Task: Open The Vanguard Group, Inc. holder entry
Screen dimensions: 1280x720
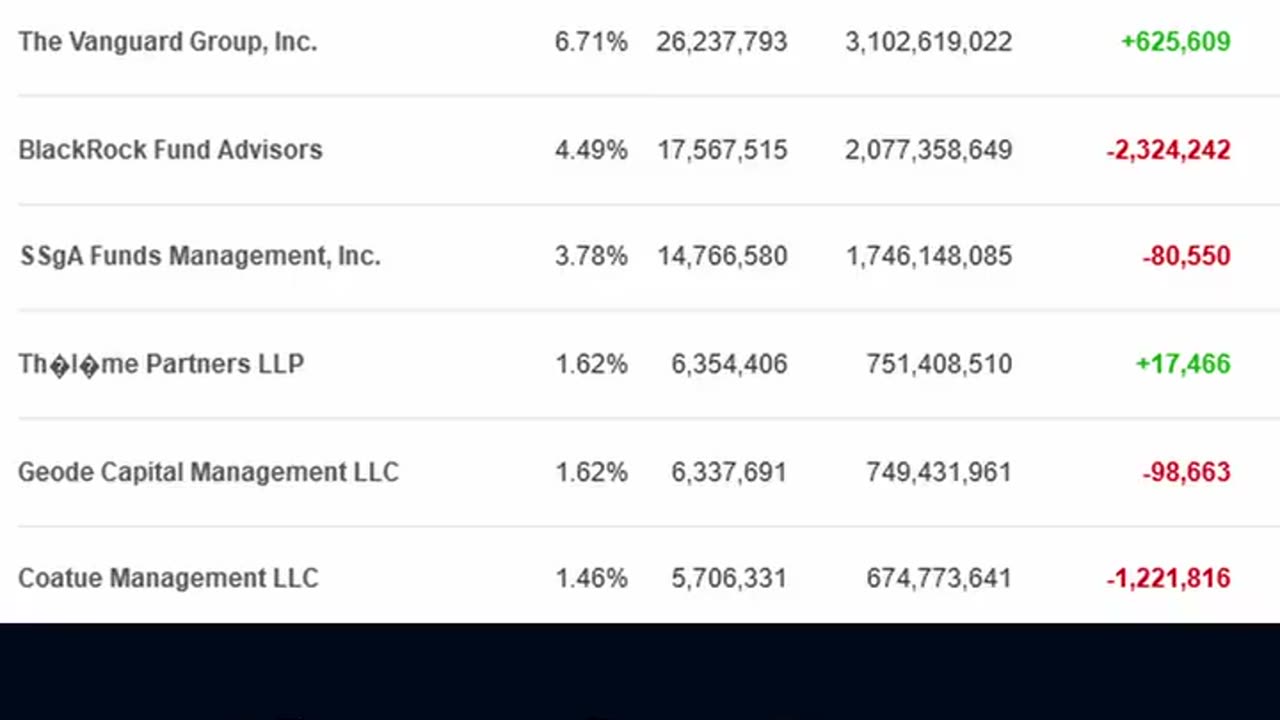Action: pos(167,42)
